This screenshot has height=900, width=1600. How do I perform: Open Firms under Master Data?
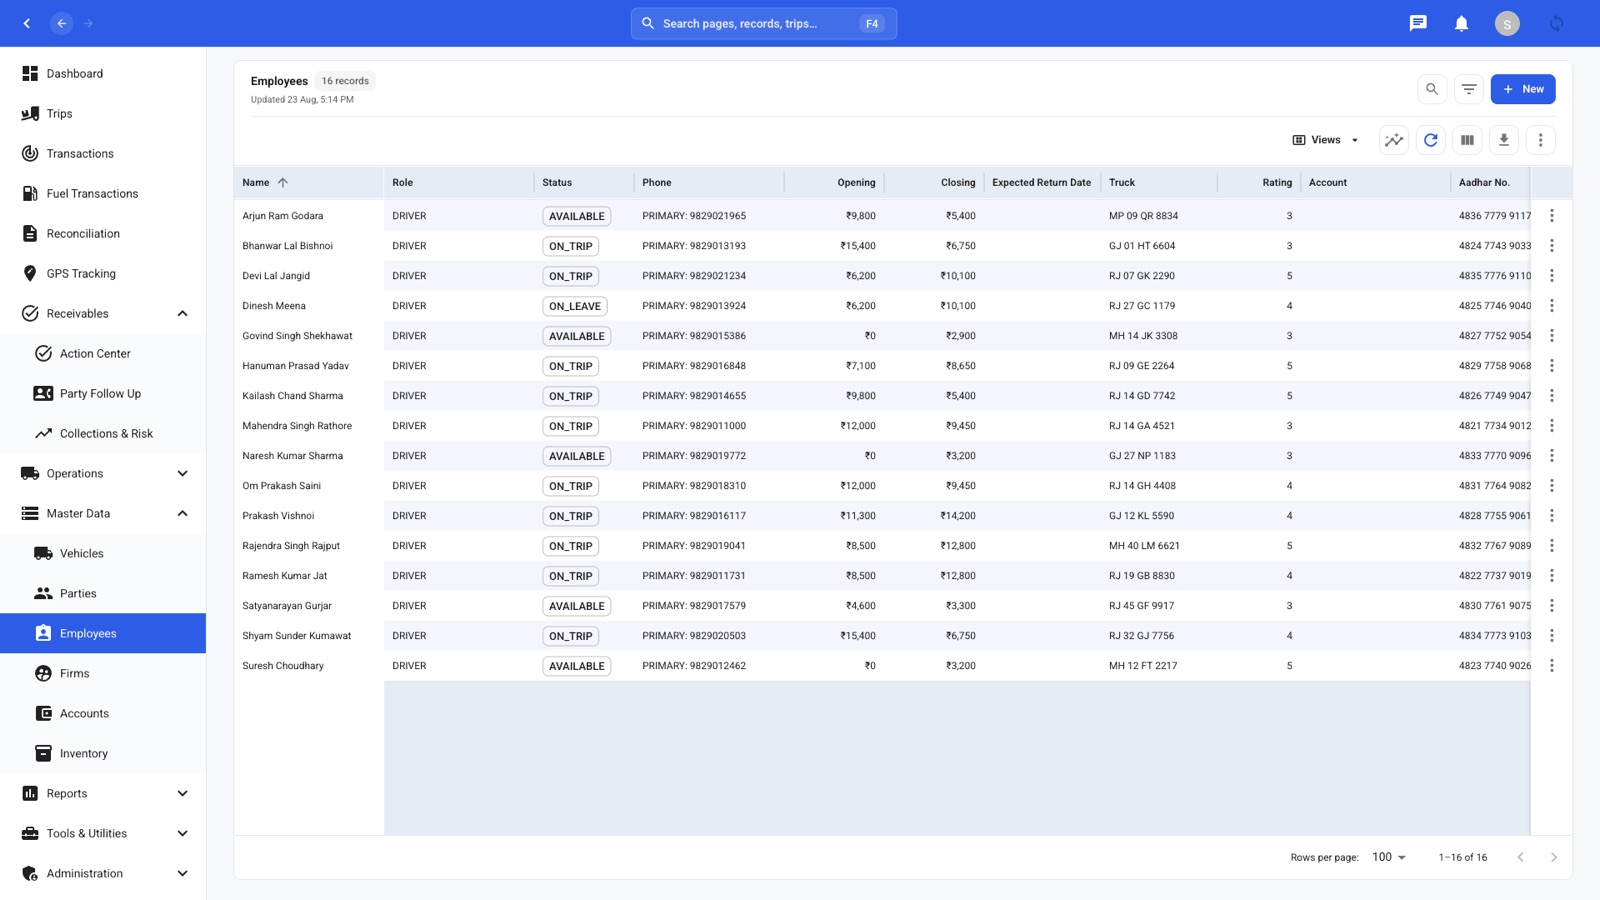(103, 674)
